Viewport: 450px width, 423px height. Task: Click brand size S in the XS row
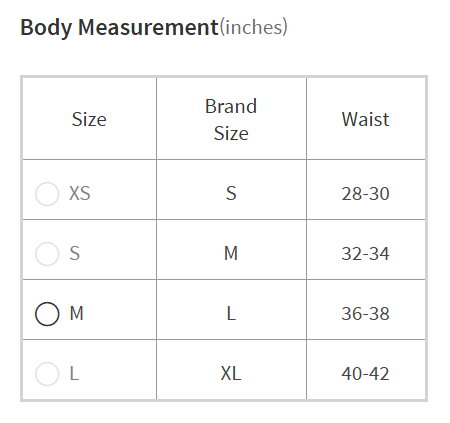click(x=231, y=193)
